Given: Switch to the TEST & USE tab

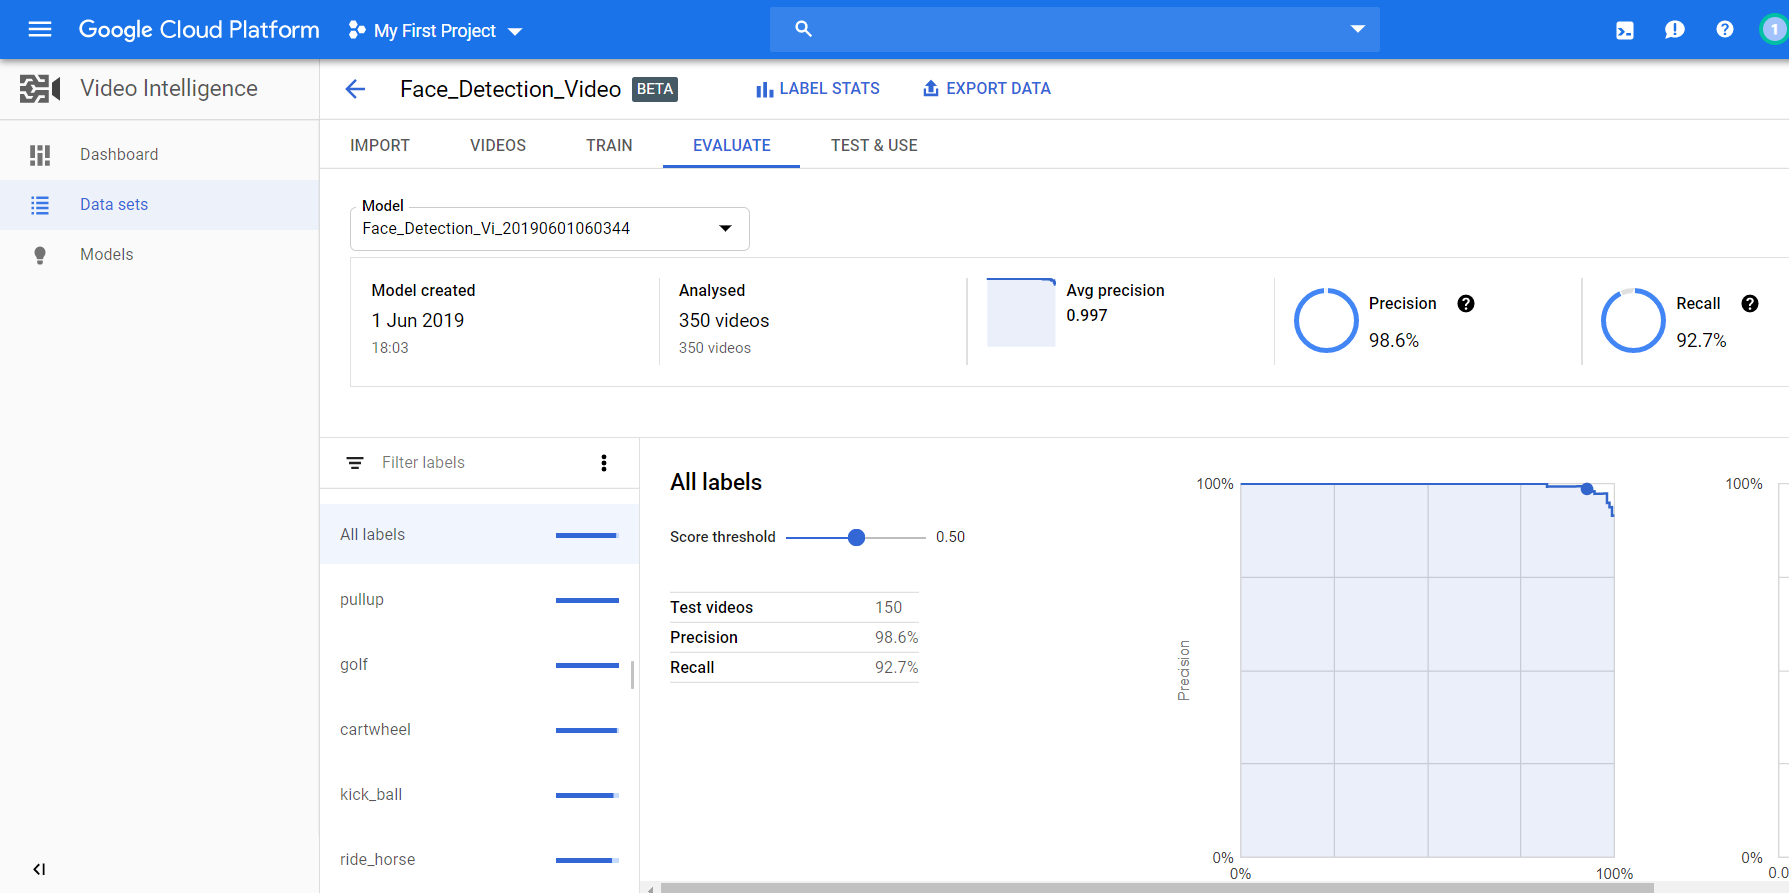Looking at the screenshot, I should click(874, 145).
